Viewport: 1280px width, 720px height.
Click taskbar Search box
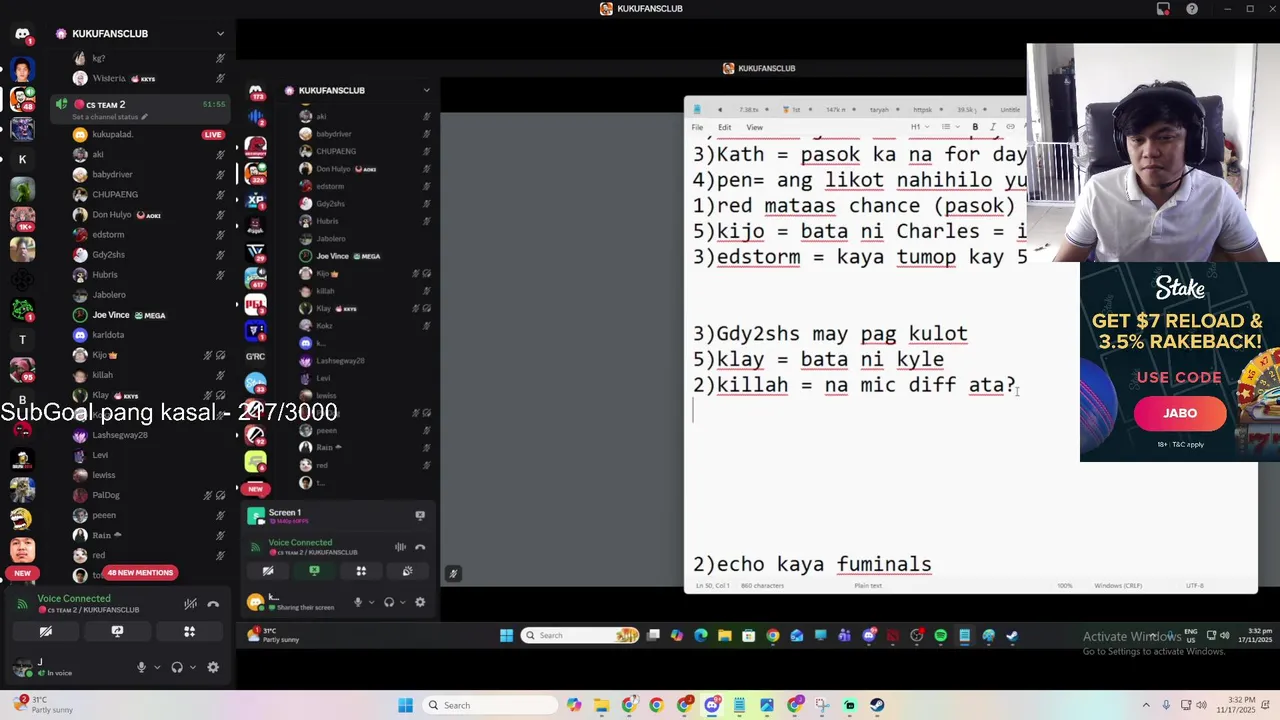[x=490, y=705]
